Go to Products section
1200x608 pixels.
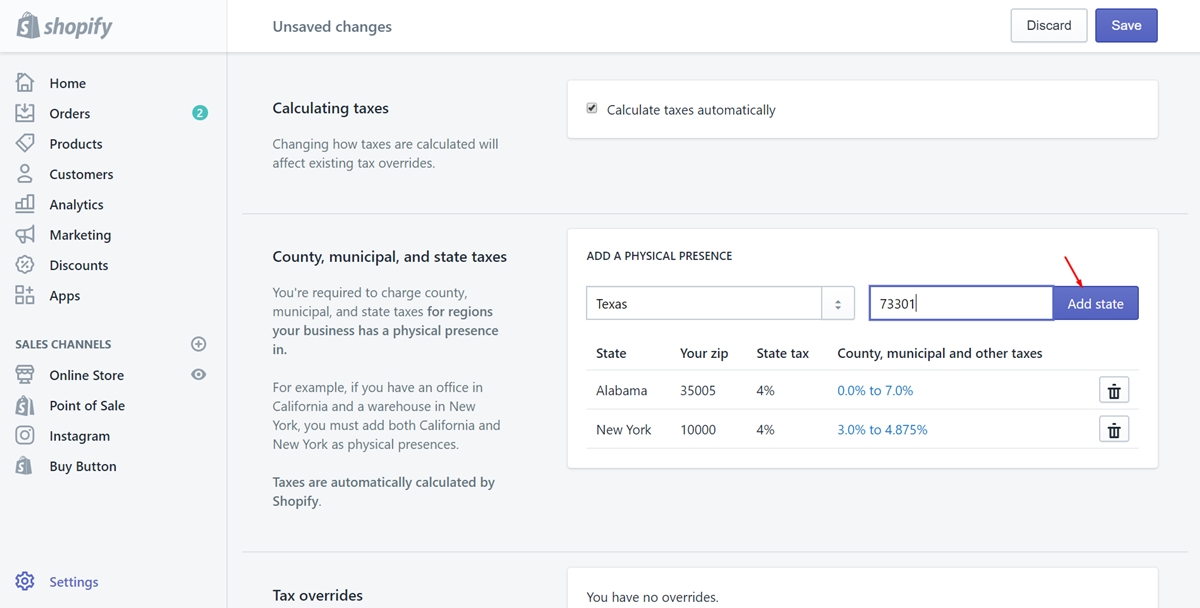[76, 144]
